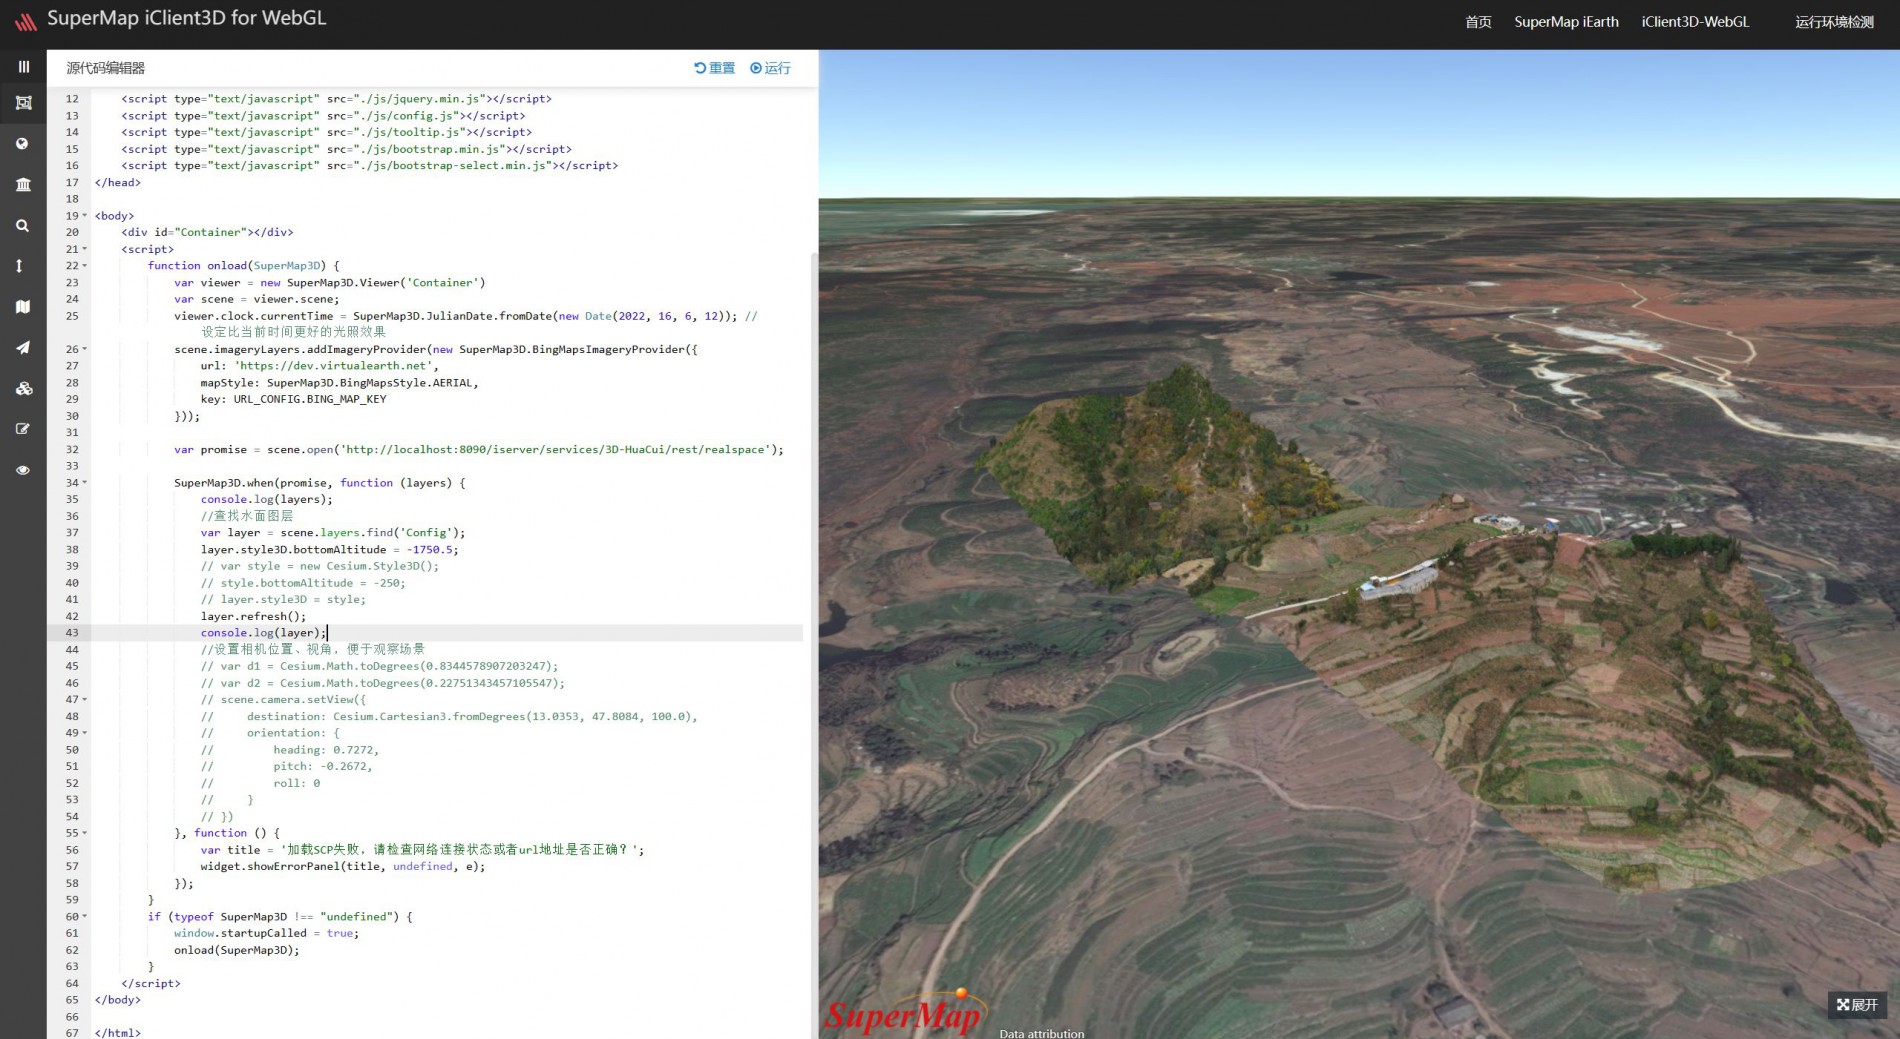1900x1039 pixels.
Task: Collapse the code fold at line 26
Action: click(85, 349)
